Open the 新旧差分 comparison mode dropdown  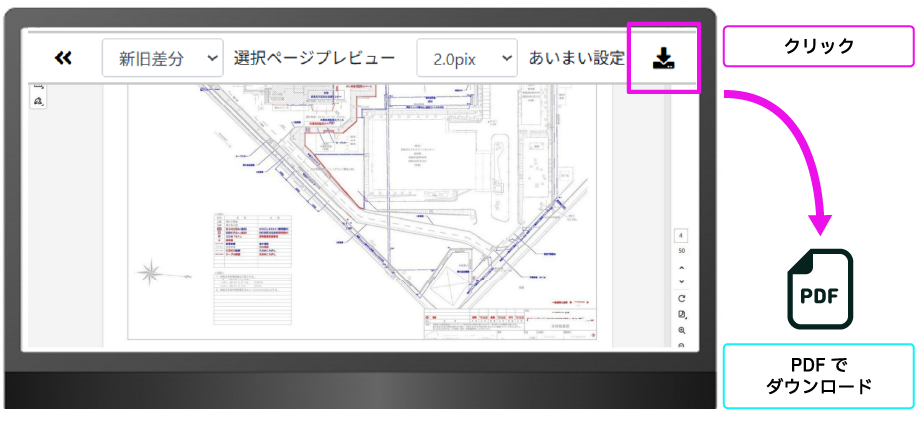pyautogui.click(x=163, y=58)
